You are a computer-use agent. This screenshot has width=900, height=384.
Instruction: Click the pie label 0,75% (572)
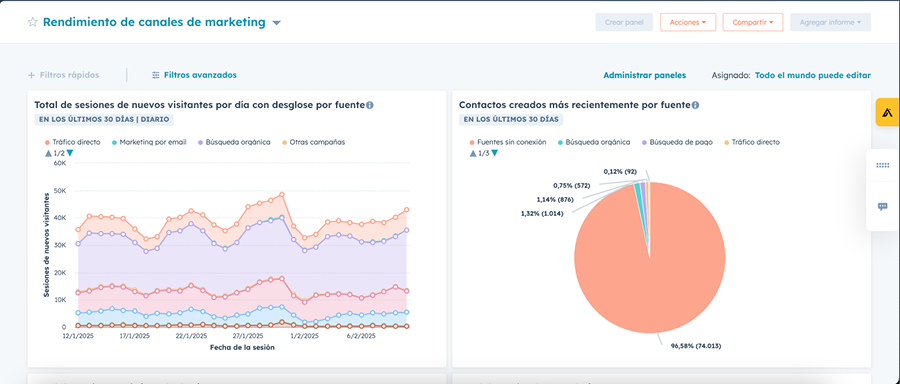tap(571, 185)
